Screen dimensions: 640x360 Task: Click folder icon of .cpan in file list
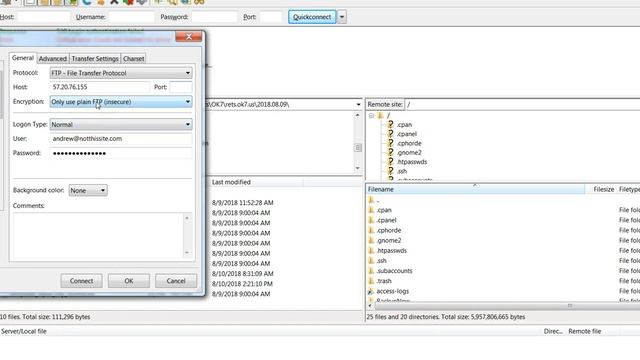pos(371,210)
